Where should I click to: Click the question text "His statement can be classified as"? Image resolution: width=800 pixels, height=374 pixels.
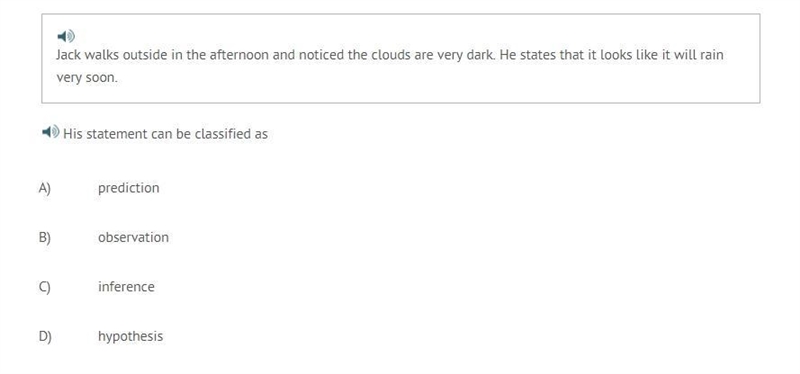pyautogui.click(x=165, y=134)
